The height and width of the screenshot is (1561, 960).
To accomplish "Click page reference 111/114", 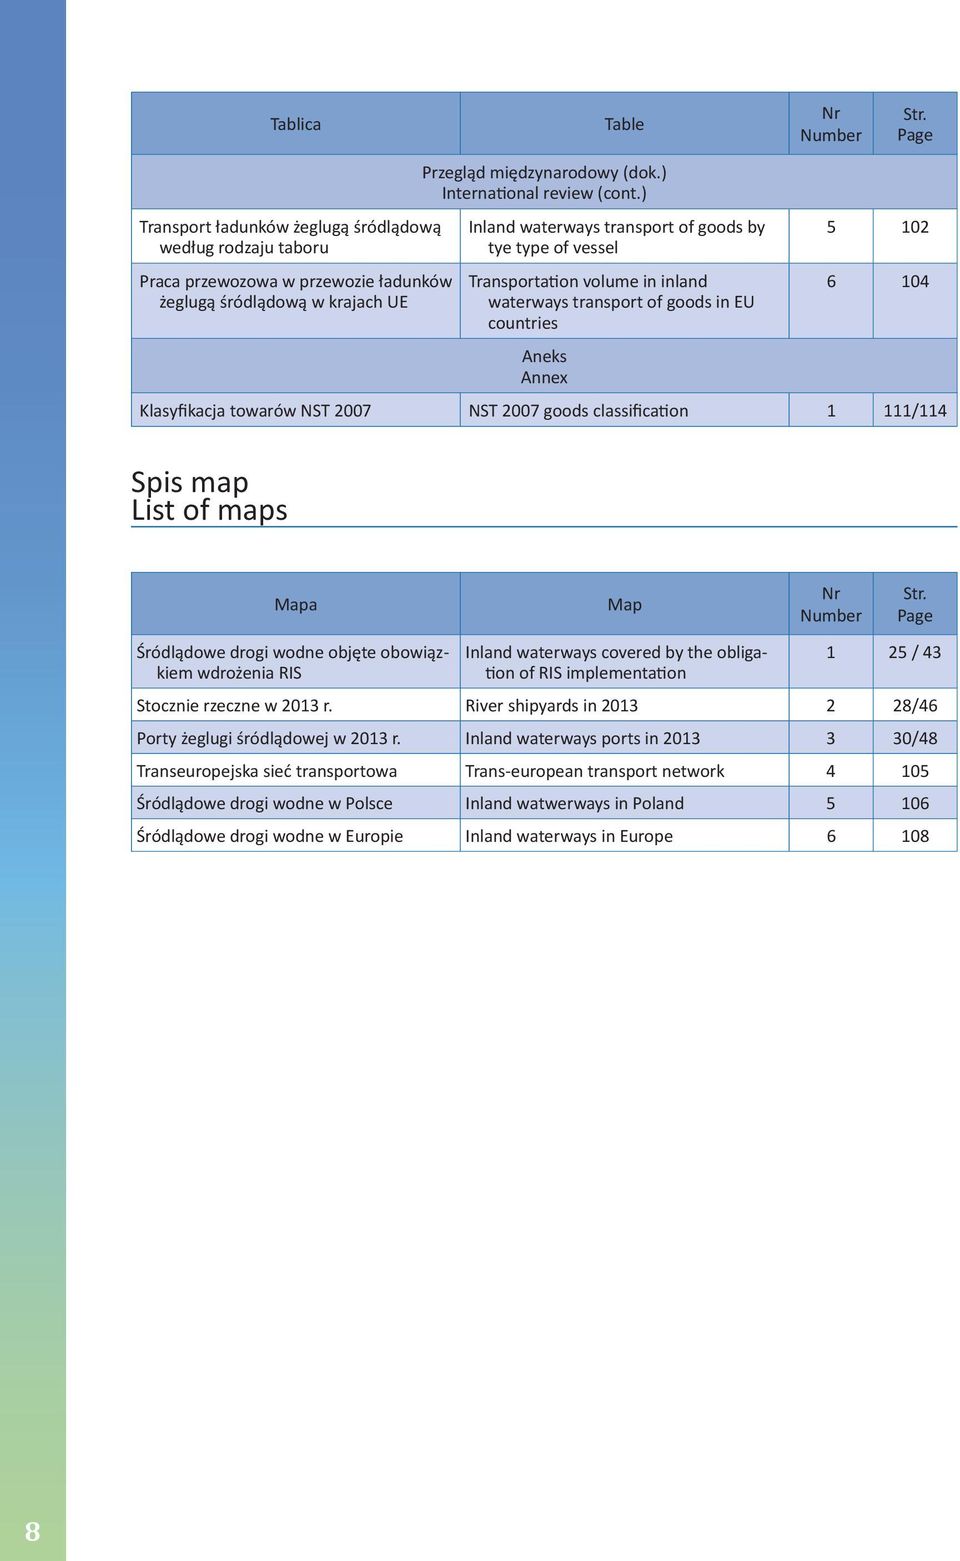I will click(915, 410).
